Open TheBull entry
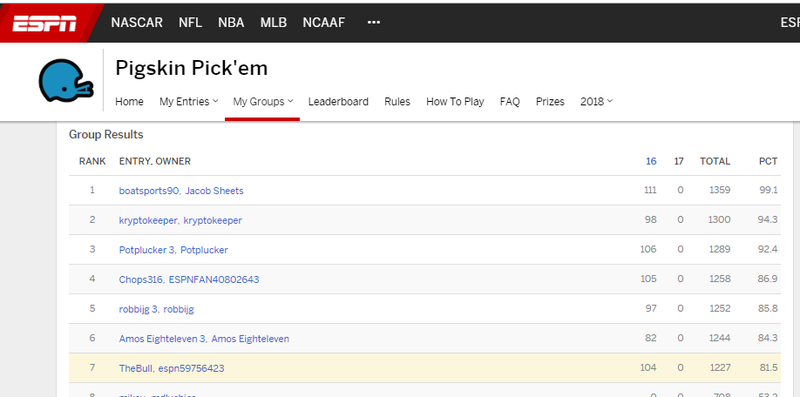 tap(136, 368)
